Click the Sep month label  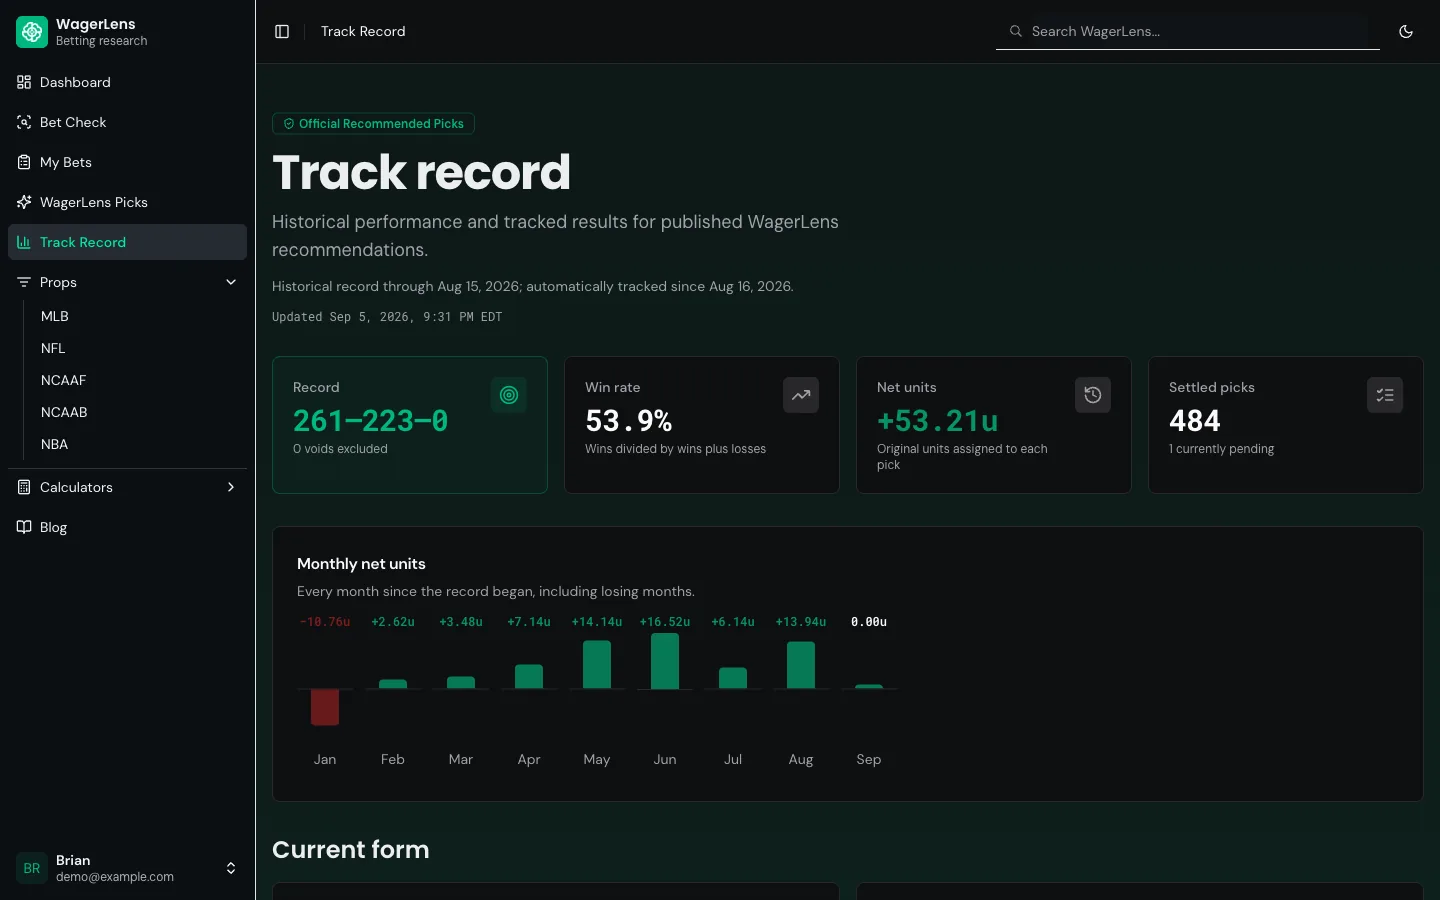pyautogui.click(x=869, y=759)
